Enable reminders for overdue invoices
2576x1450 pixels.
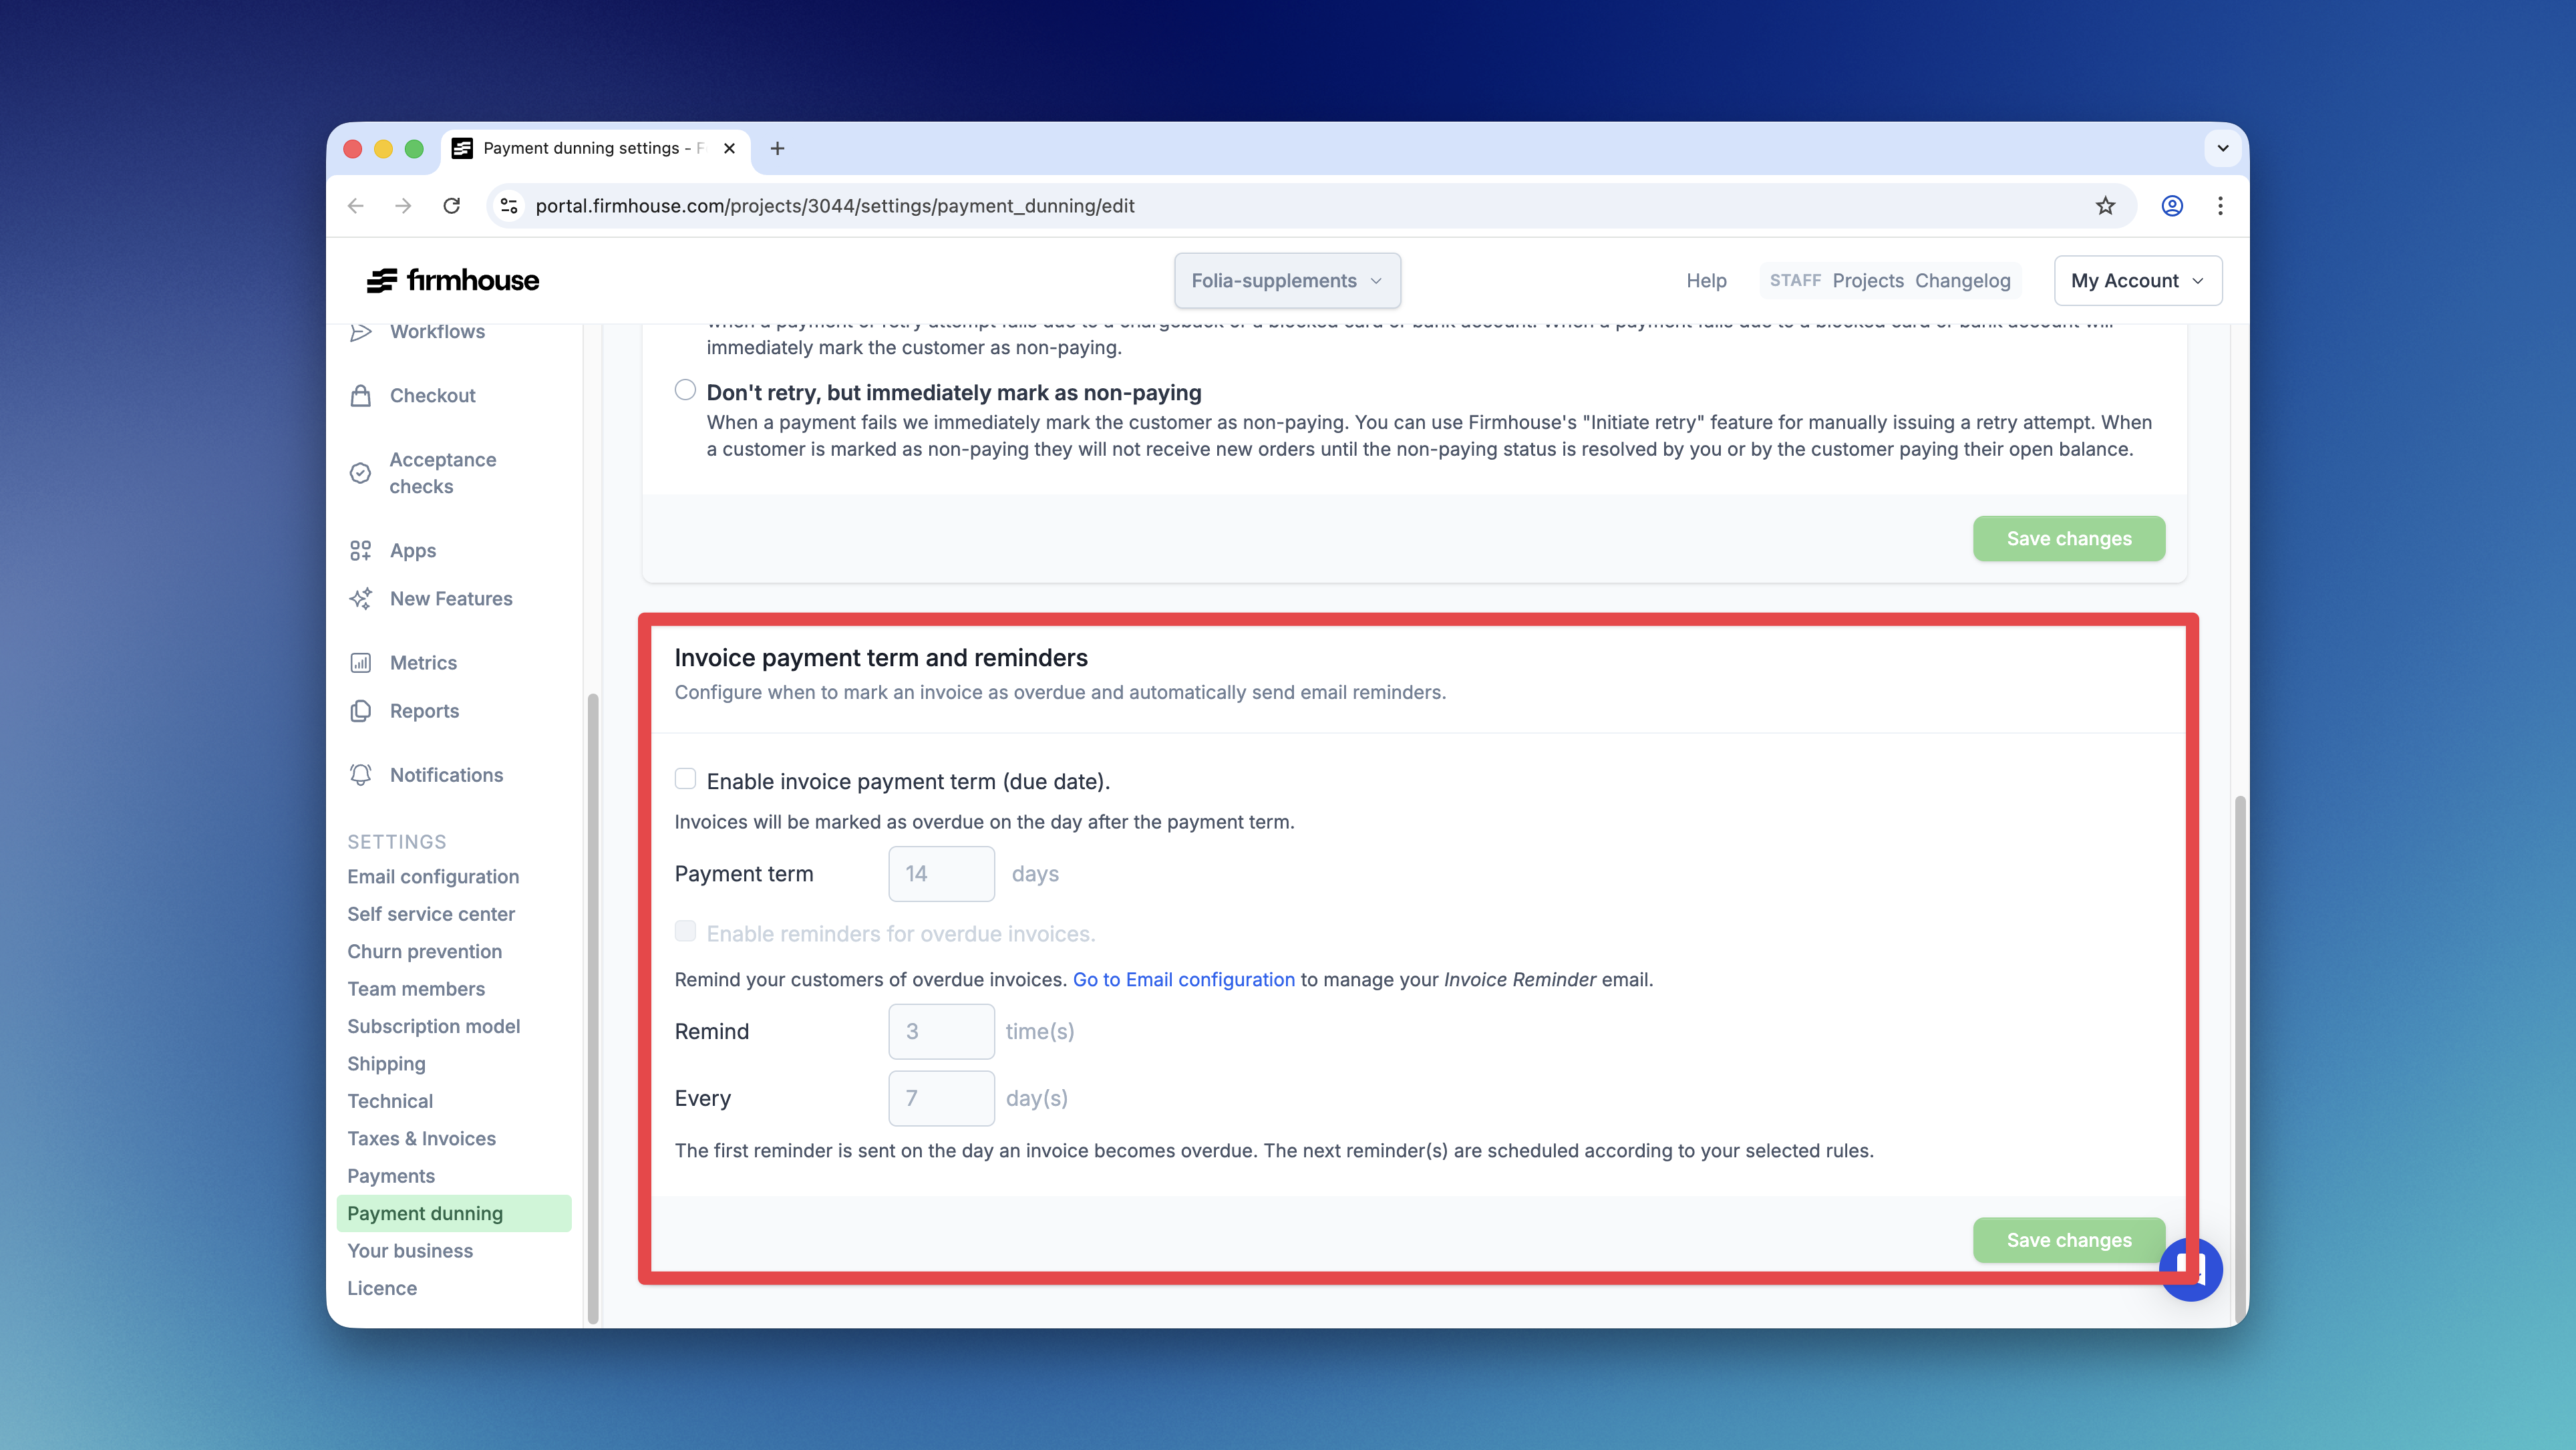click(685, 930)
